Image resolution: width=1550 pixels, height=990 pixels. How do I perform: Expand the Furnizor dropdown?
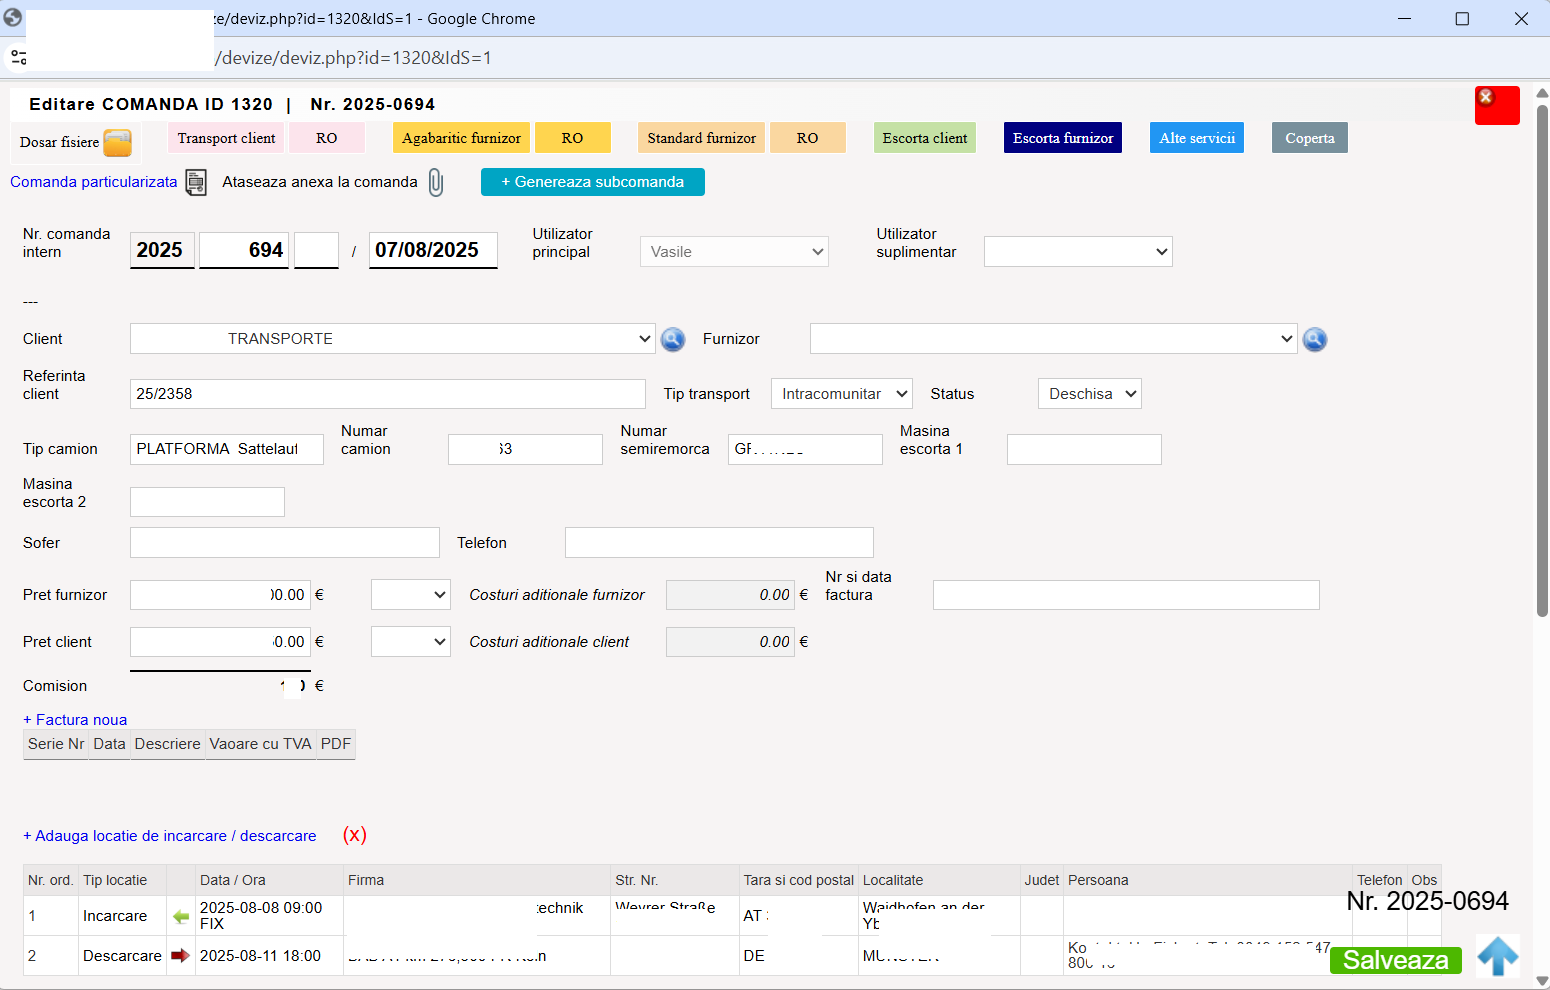(x=1054, y=339)
